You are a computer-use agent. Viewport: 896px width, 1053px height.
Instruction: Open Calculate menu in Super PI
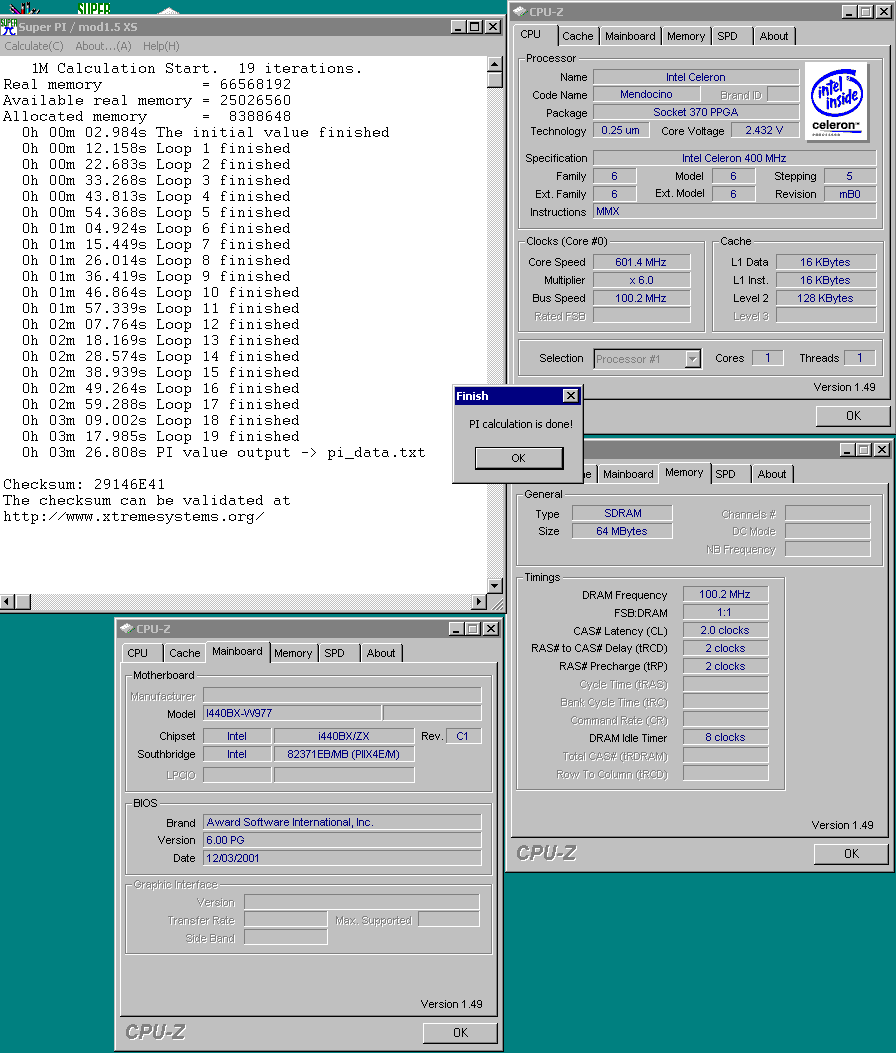34,46
